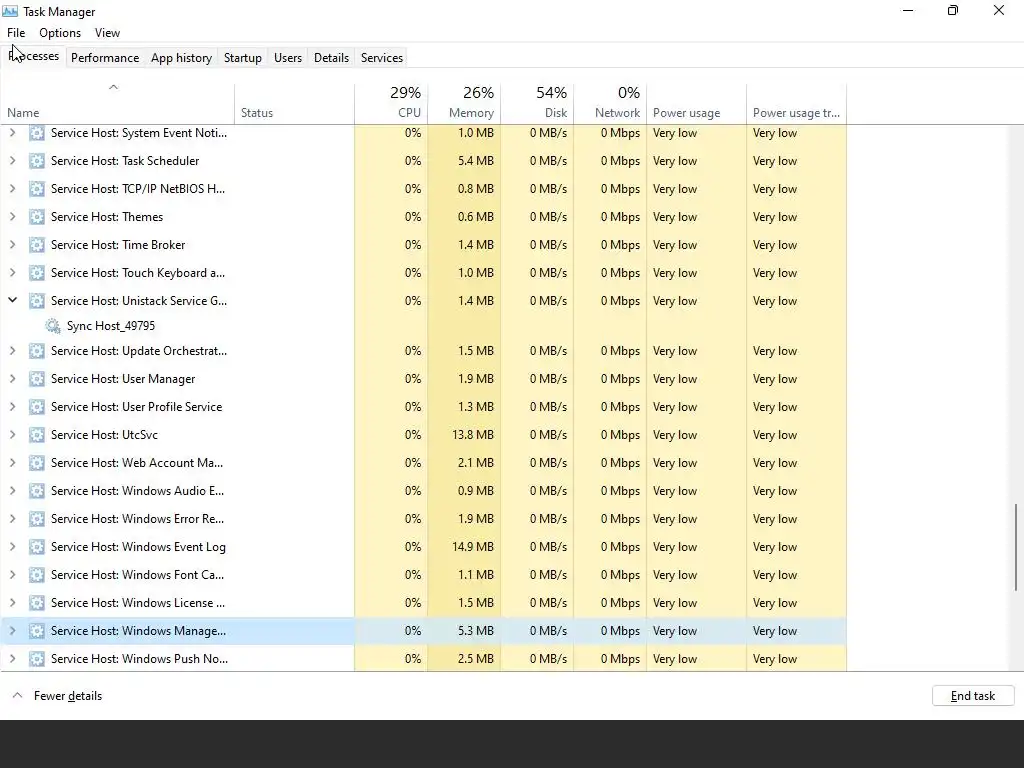Expand Service Host: Windows Event Log row
Screen dimensions: 1024x768
point(12,547)
